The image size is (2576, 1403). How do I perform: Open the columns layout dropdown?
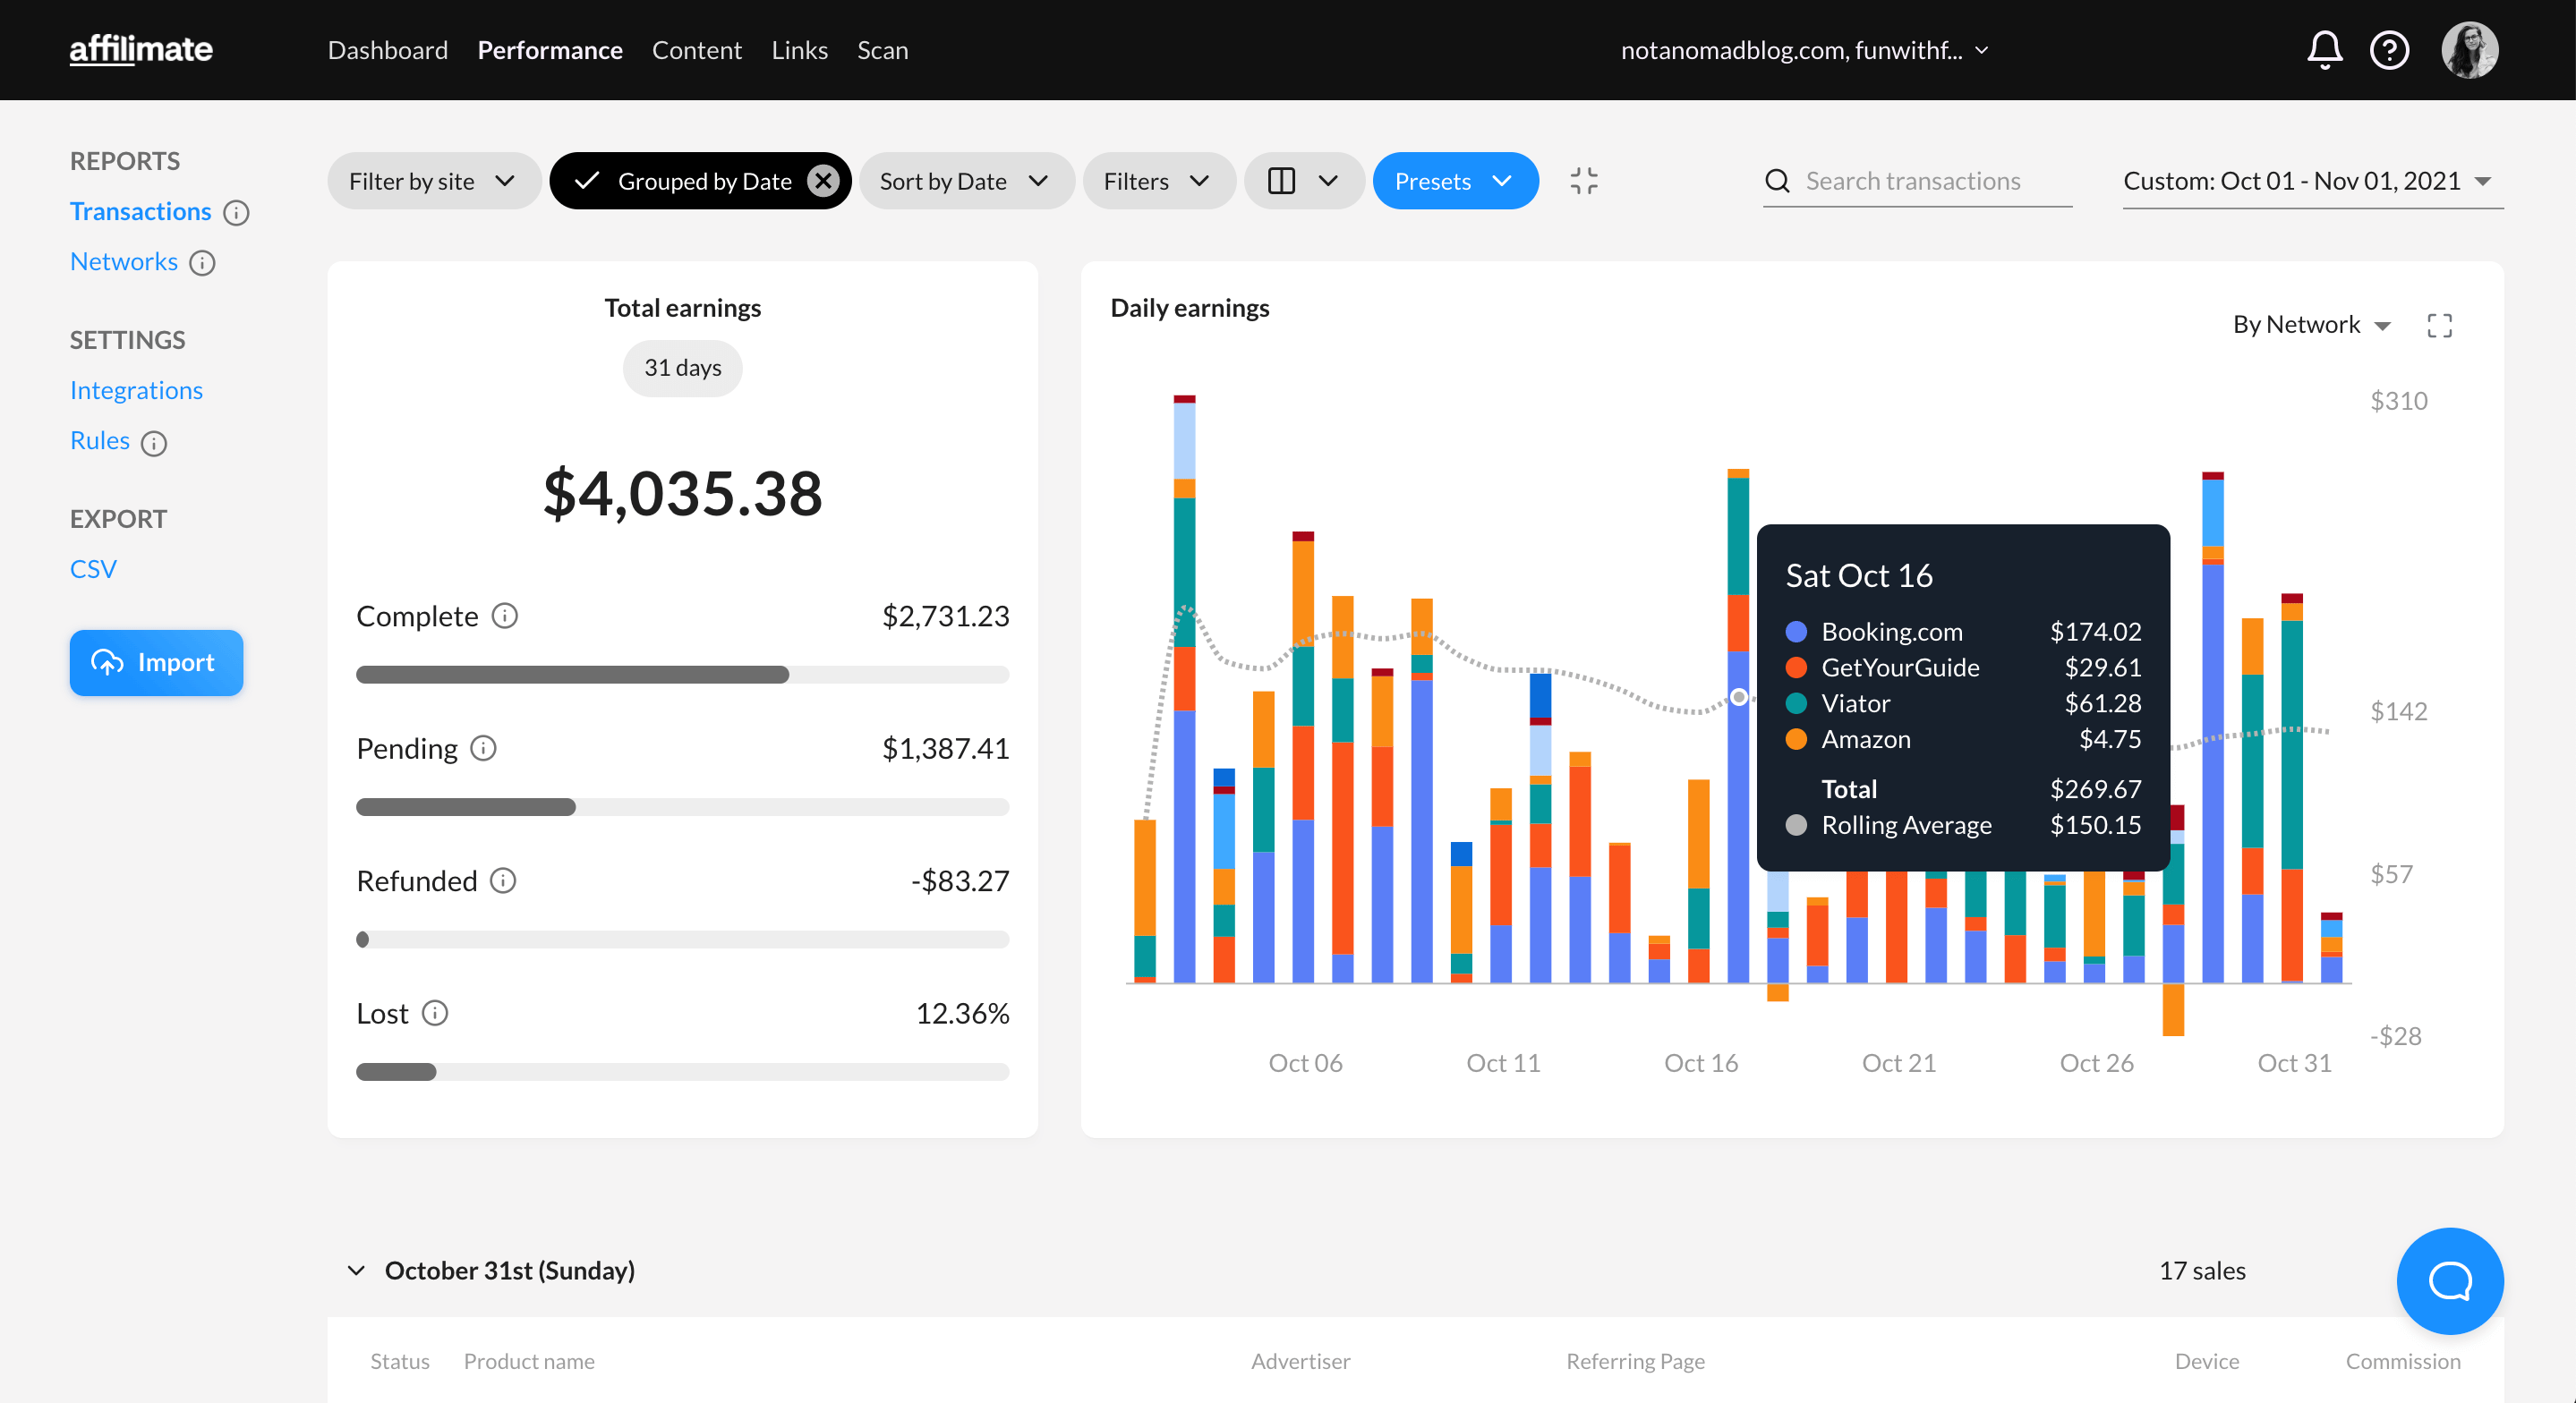(1304, 181)
